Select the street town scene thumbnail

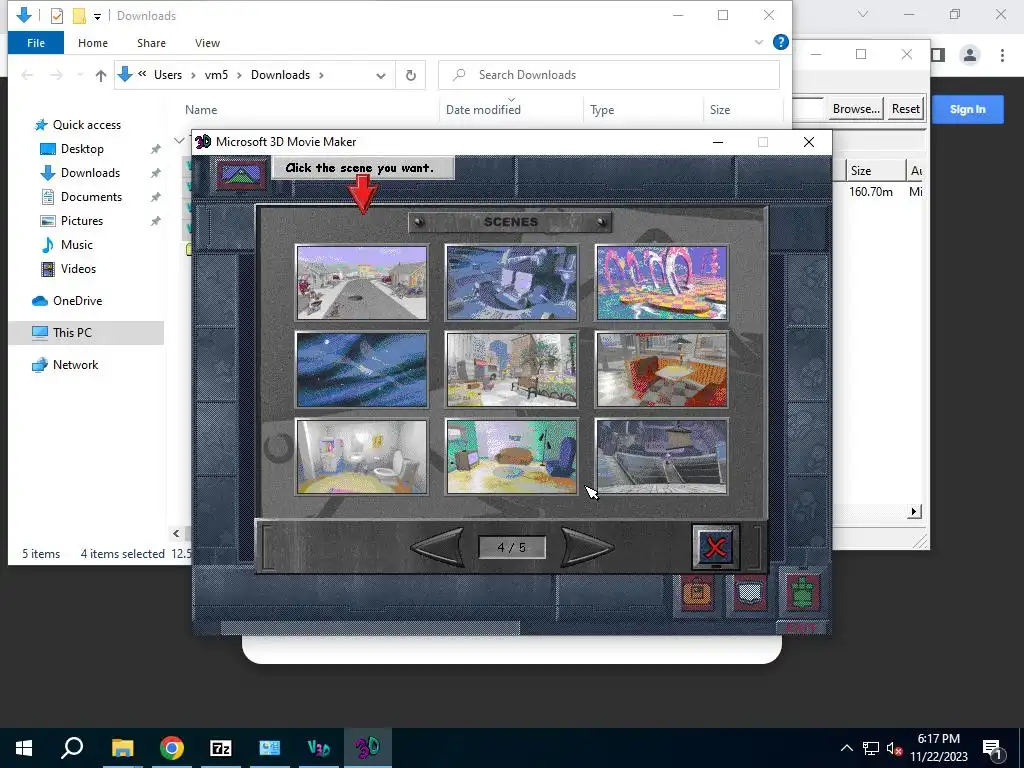(362, 282)
